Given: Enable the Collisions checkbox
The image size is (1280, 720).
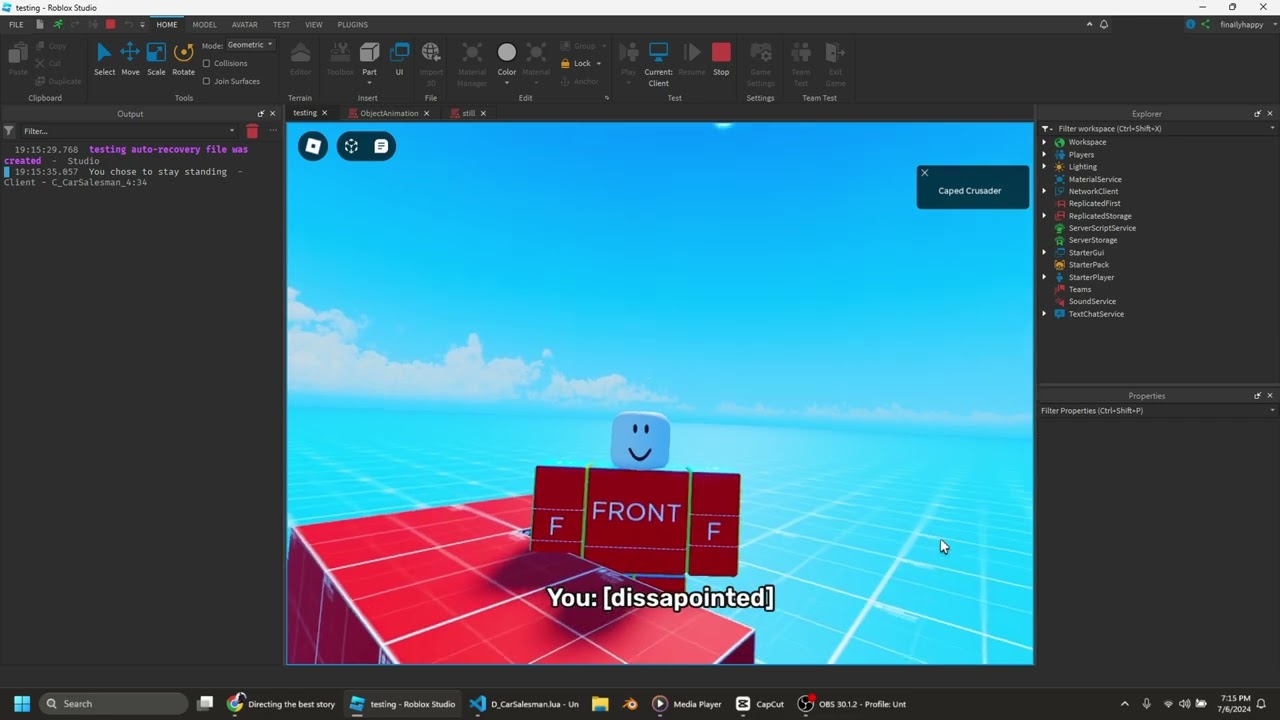Looking at the screenshot, I should coord(206,63).
